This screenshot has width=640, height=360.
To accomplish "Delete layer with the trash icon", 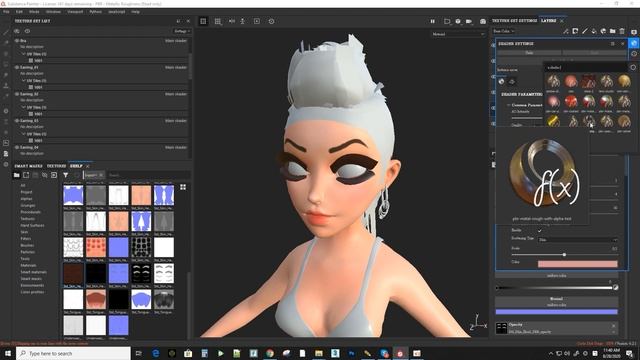I will click(x=622, y=31).
